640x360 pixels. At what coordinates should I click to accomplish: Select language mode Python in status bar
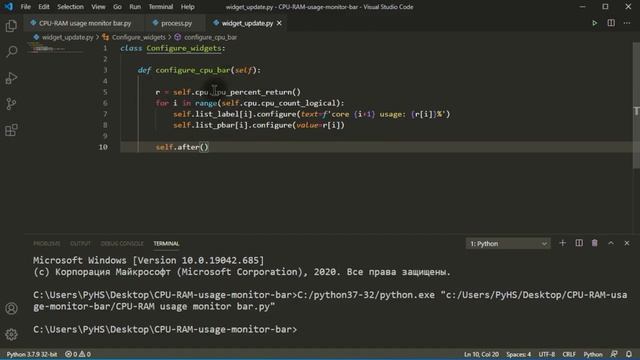pos(593,354)
